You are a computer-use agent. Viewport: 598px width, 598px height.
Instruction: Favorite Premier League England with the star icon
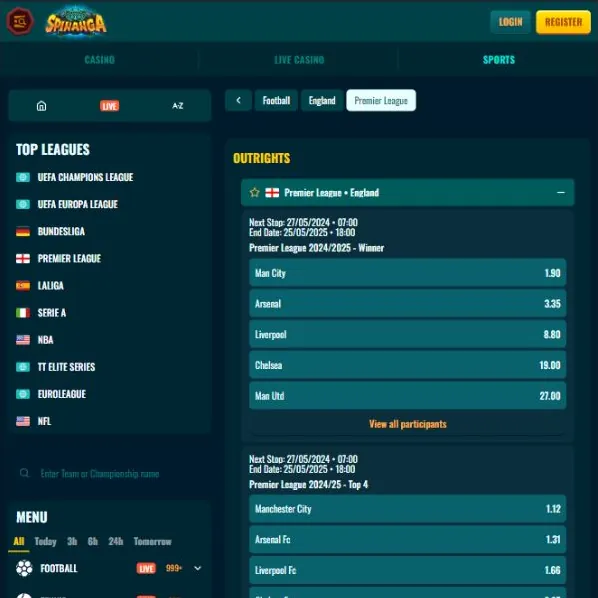254,193
